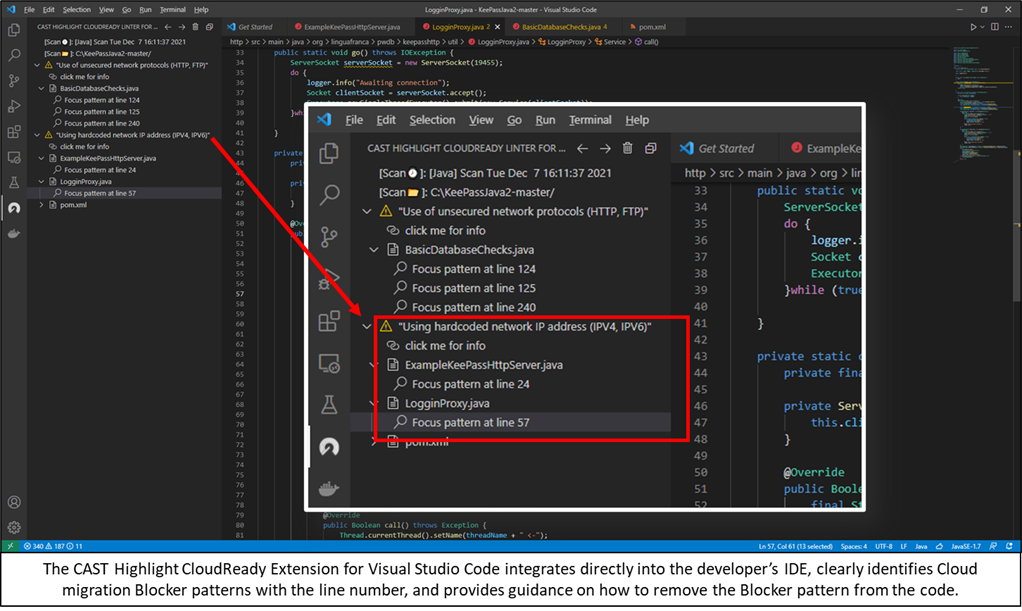Image resolution: width=1022 pixels, height=611 pixels.
Task: Open the Terminal menu
Action: click(170, 9)
